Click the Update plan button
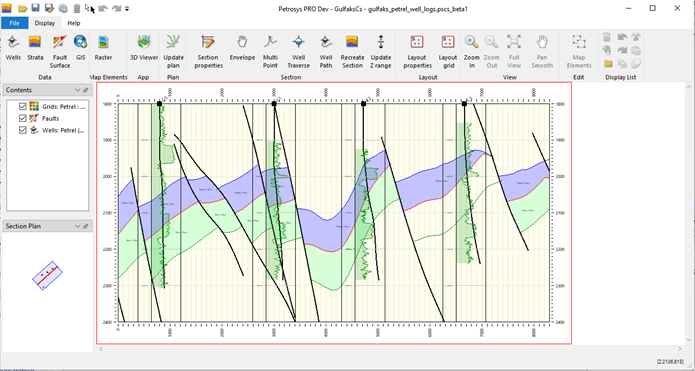The height and width of the screenshot is (371, 695). coord(173,52)
